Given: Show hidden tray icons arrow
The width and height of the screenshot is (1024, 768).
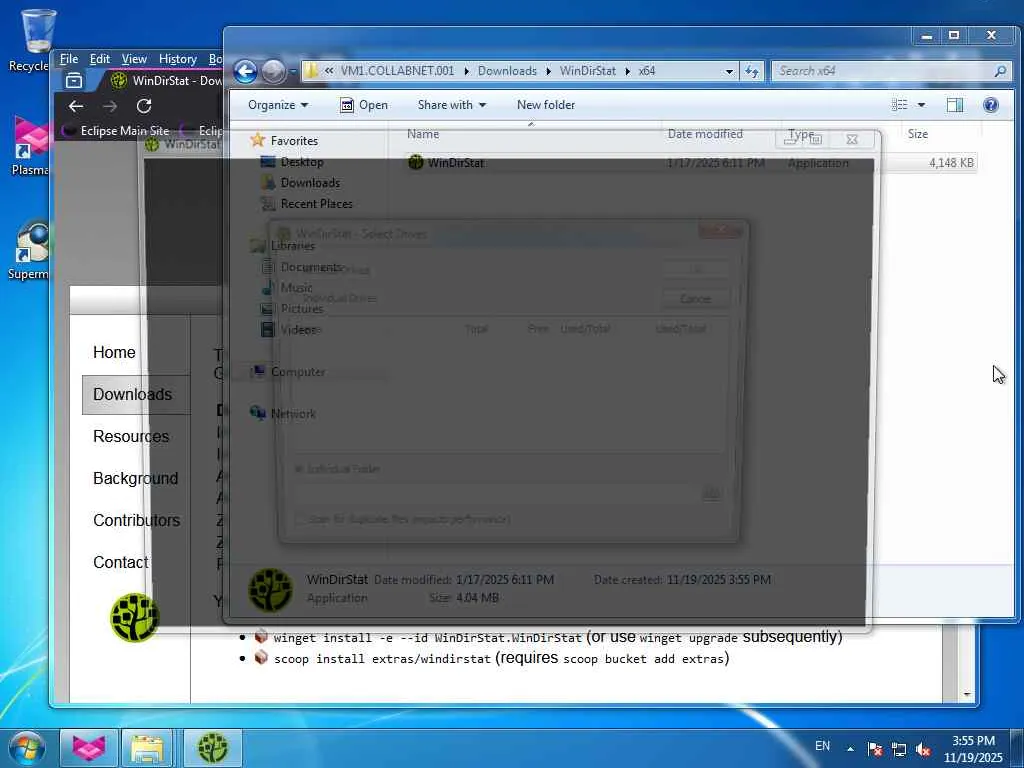Looking at the screenshot, I should click(x=850, y=749).
